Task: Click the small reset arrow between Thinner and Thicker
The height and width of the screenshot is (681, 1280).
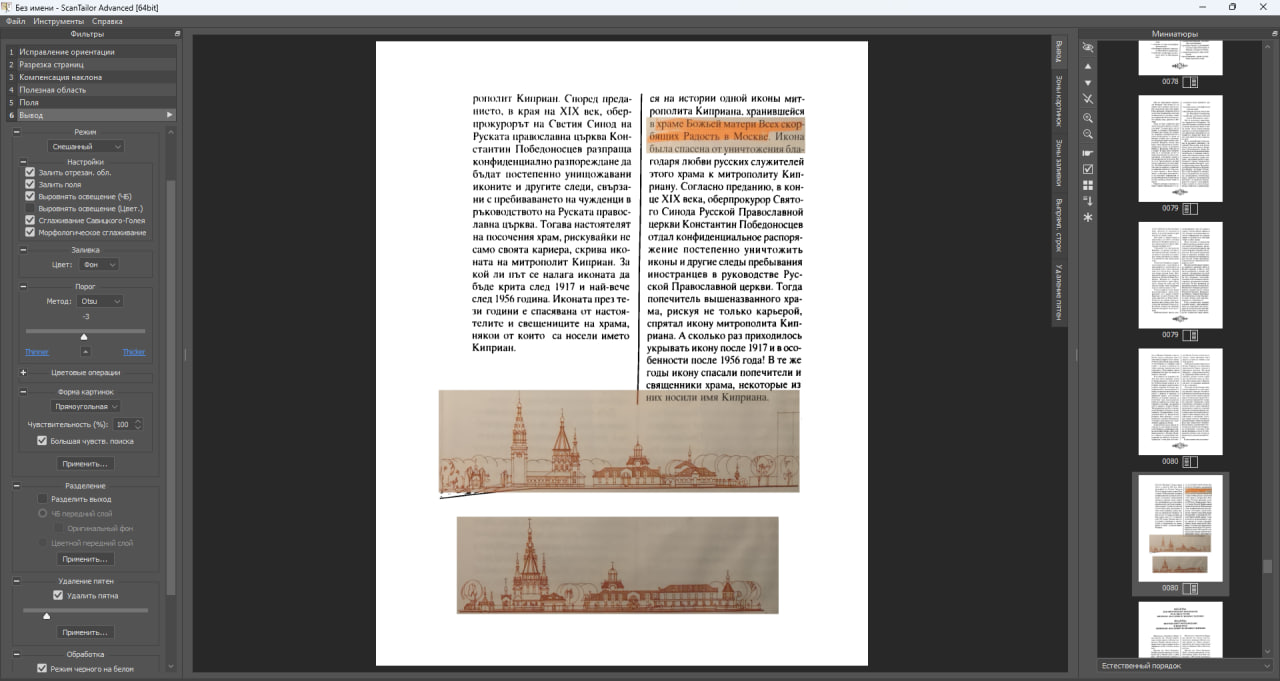Action: point(85,352)
